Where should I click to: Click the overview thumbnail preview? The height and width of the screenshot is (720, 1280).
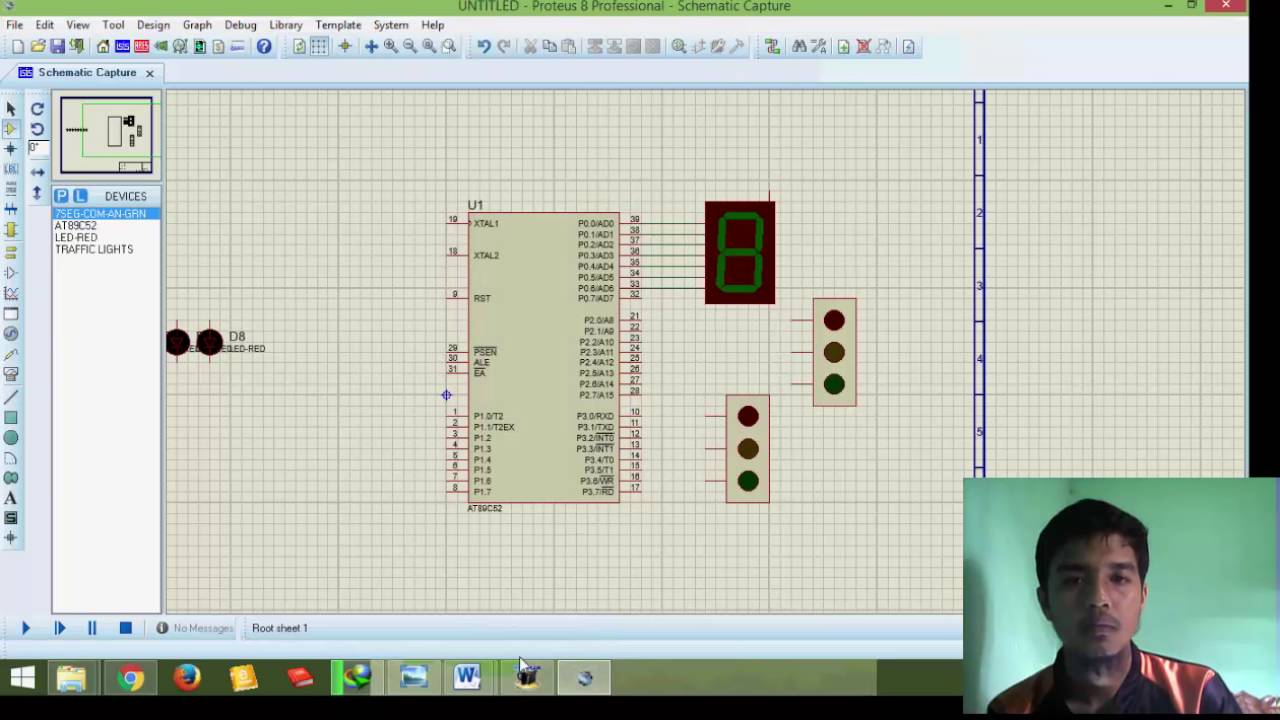click(106, 135)
